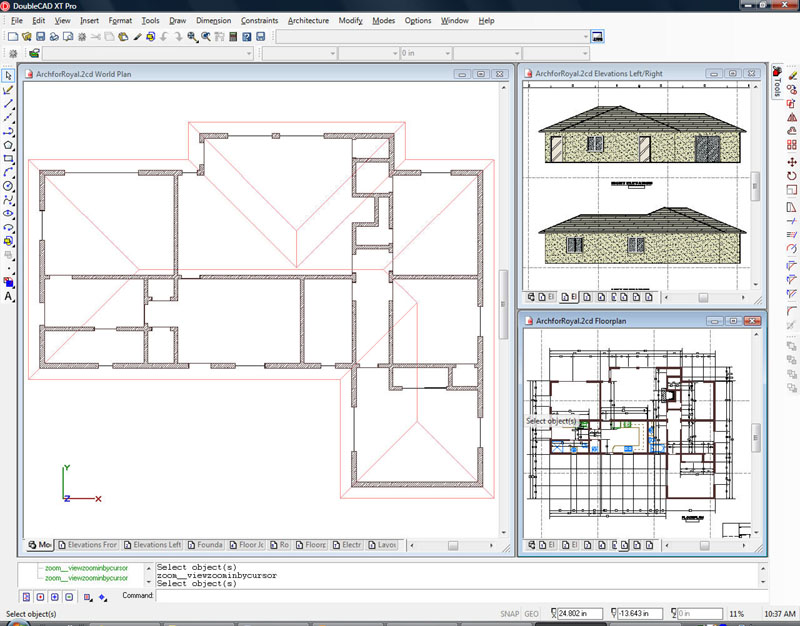The image size is (800, 626).
Task: Click the layers icon beside the layer dropdown
Action: pyautogui.click(x=34, y=53)
